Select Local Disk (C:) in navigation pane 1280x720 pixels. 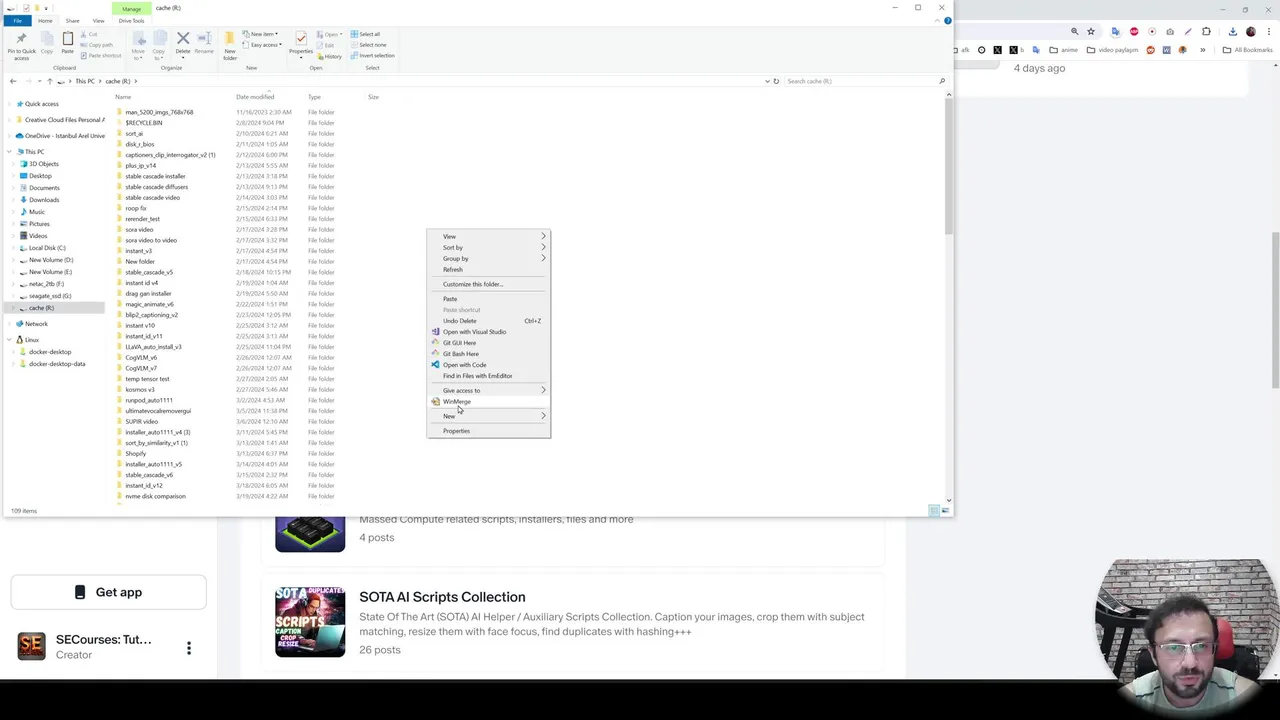(x=47, y=248)
